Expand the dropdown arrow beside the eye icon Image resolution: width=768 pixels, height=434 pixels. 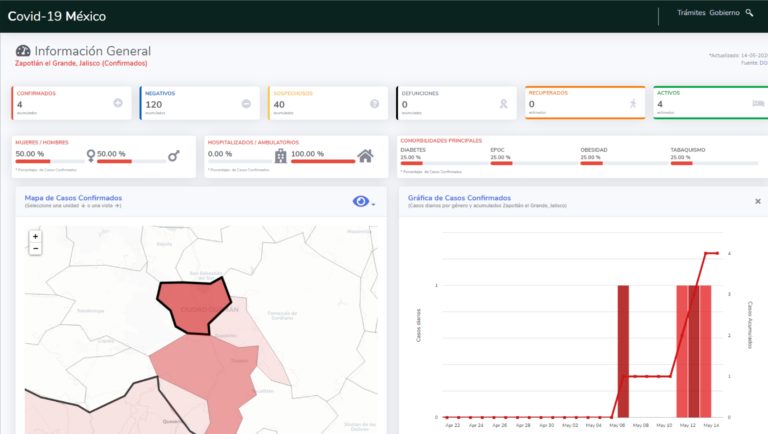tap(373, 204)
